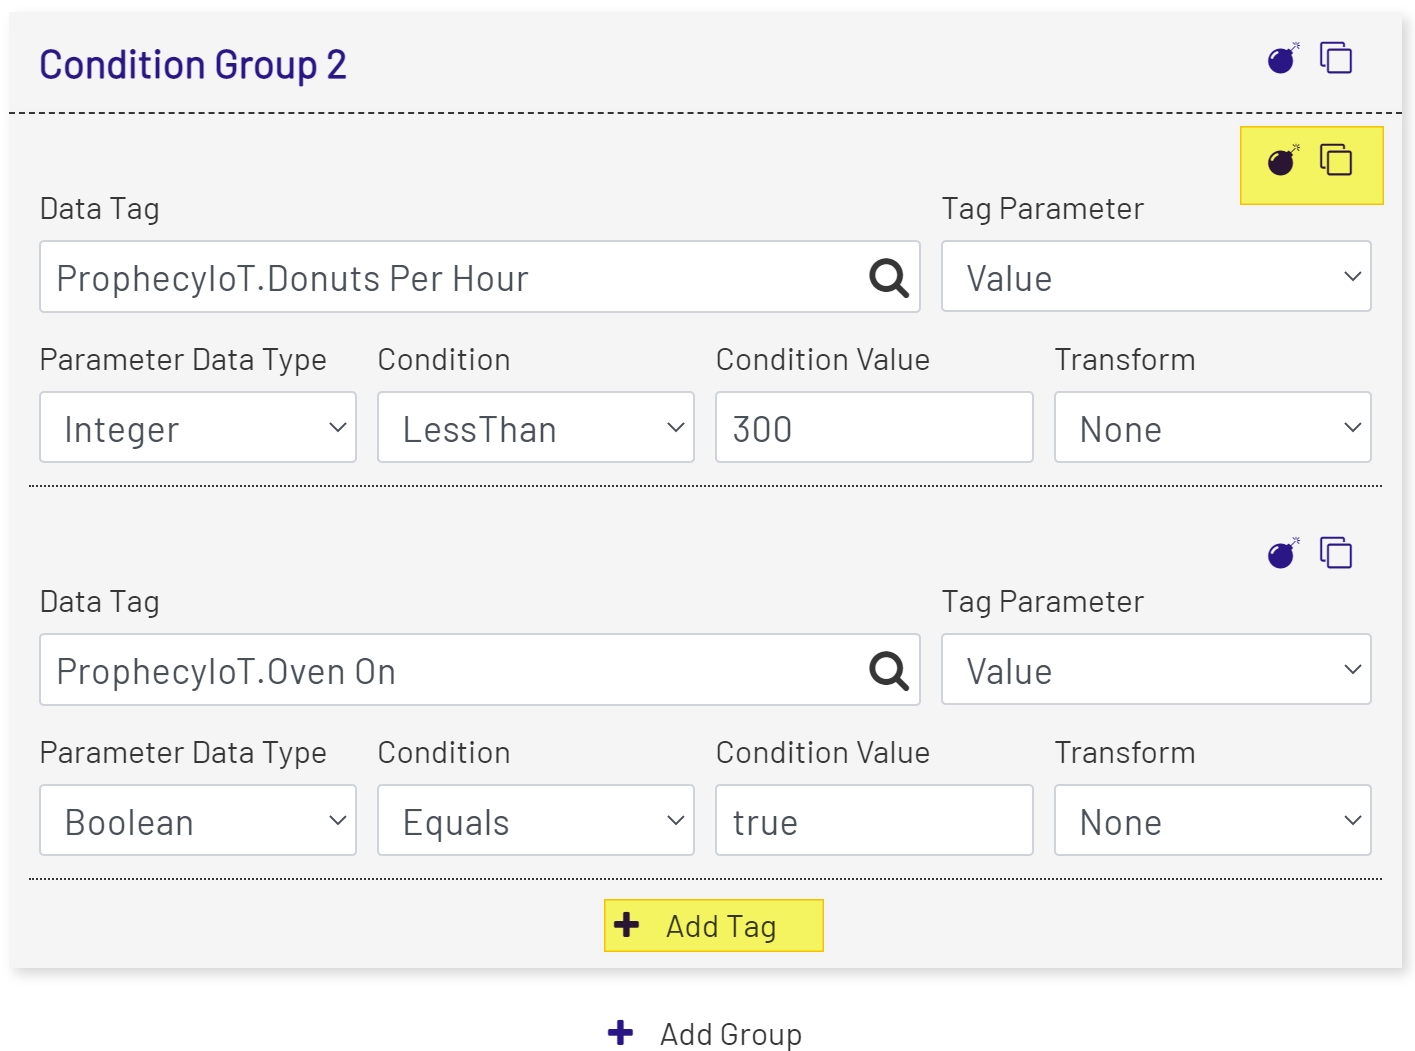Open the Value dropdown under Oven On Tag Parameter
The width and height of the screenshot is (1415, 1051).
click(1155, 670)
